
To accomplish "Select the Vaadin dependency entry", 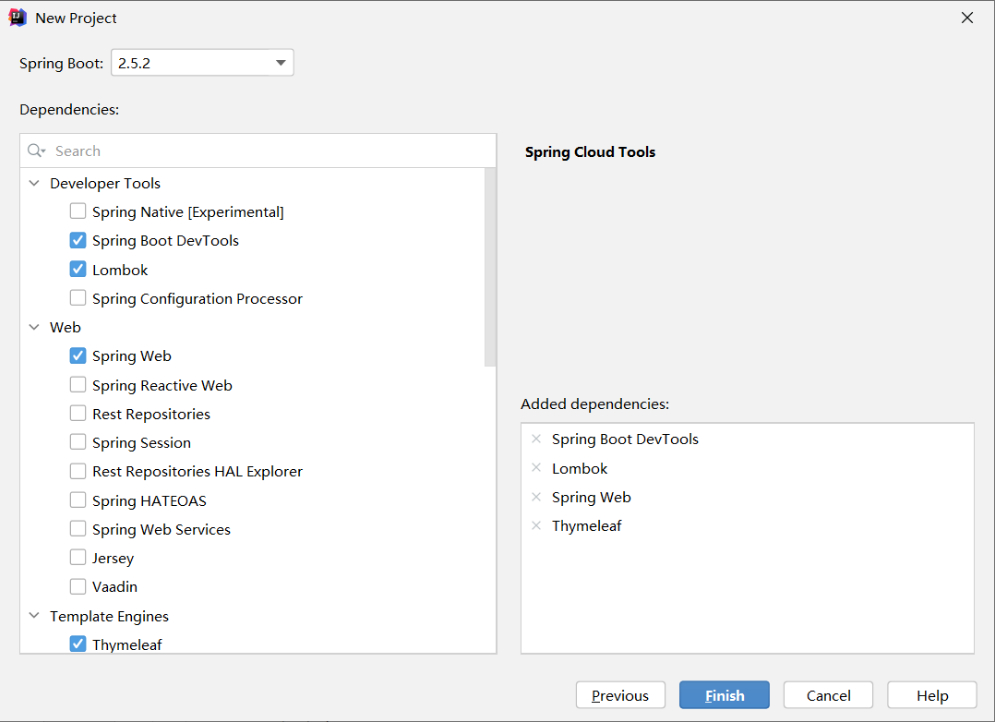I will (114, 587).
